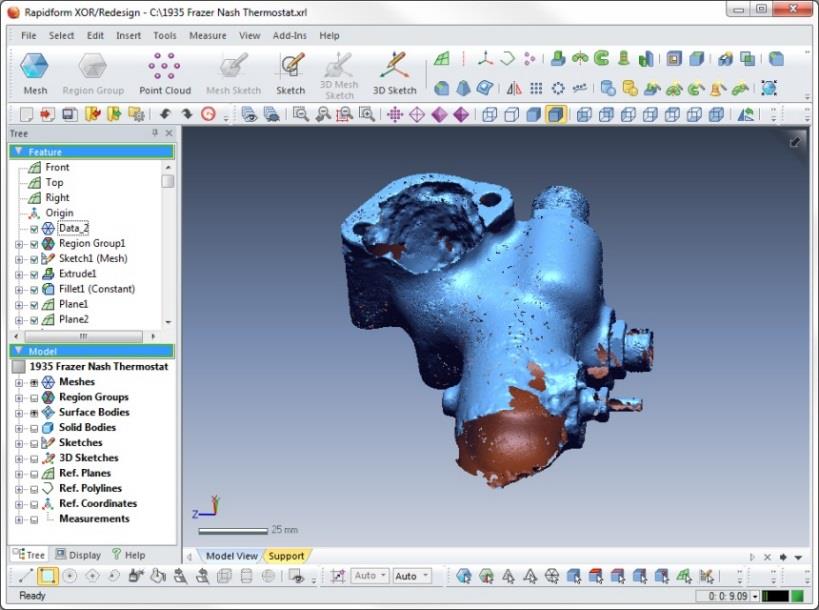Click the green swatch in status bar
The height and width of the screenshot is (610, 819).
tap(798, 596)
